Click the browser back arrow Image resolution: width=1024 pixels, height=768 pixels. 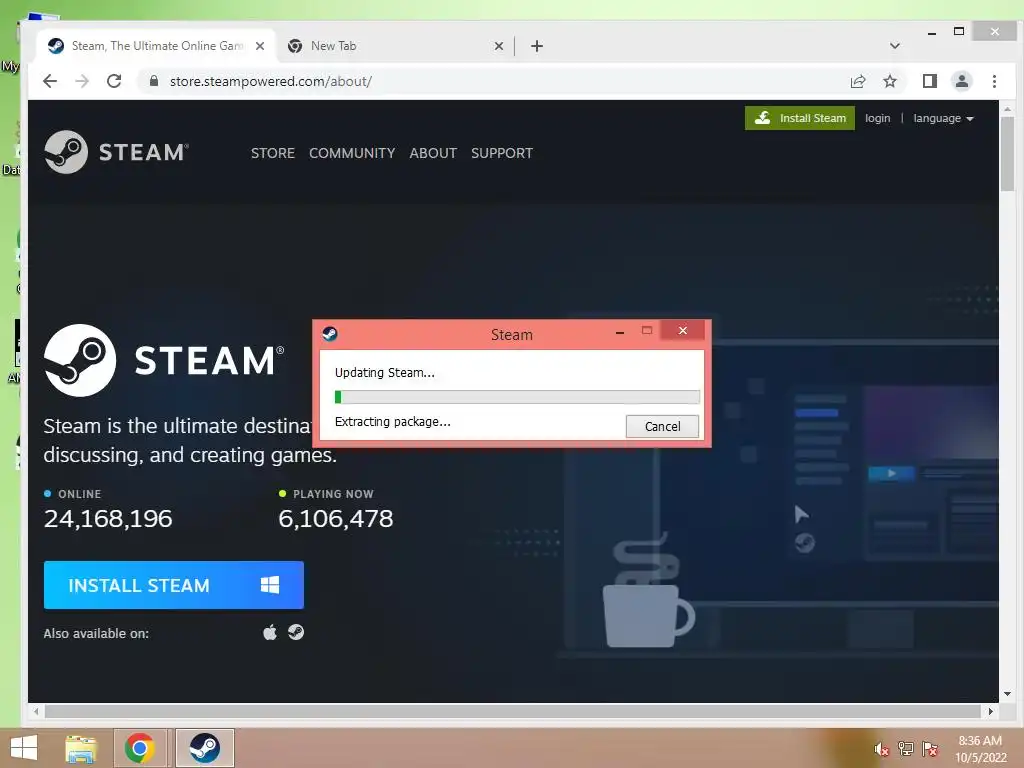(x=50, y=81)
